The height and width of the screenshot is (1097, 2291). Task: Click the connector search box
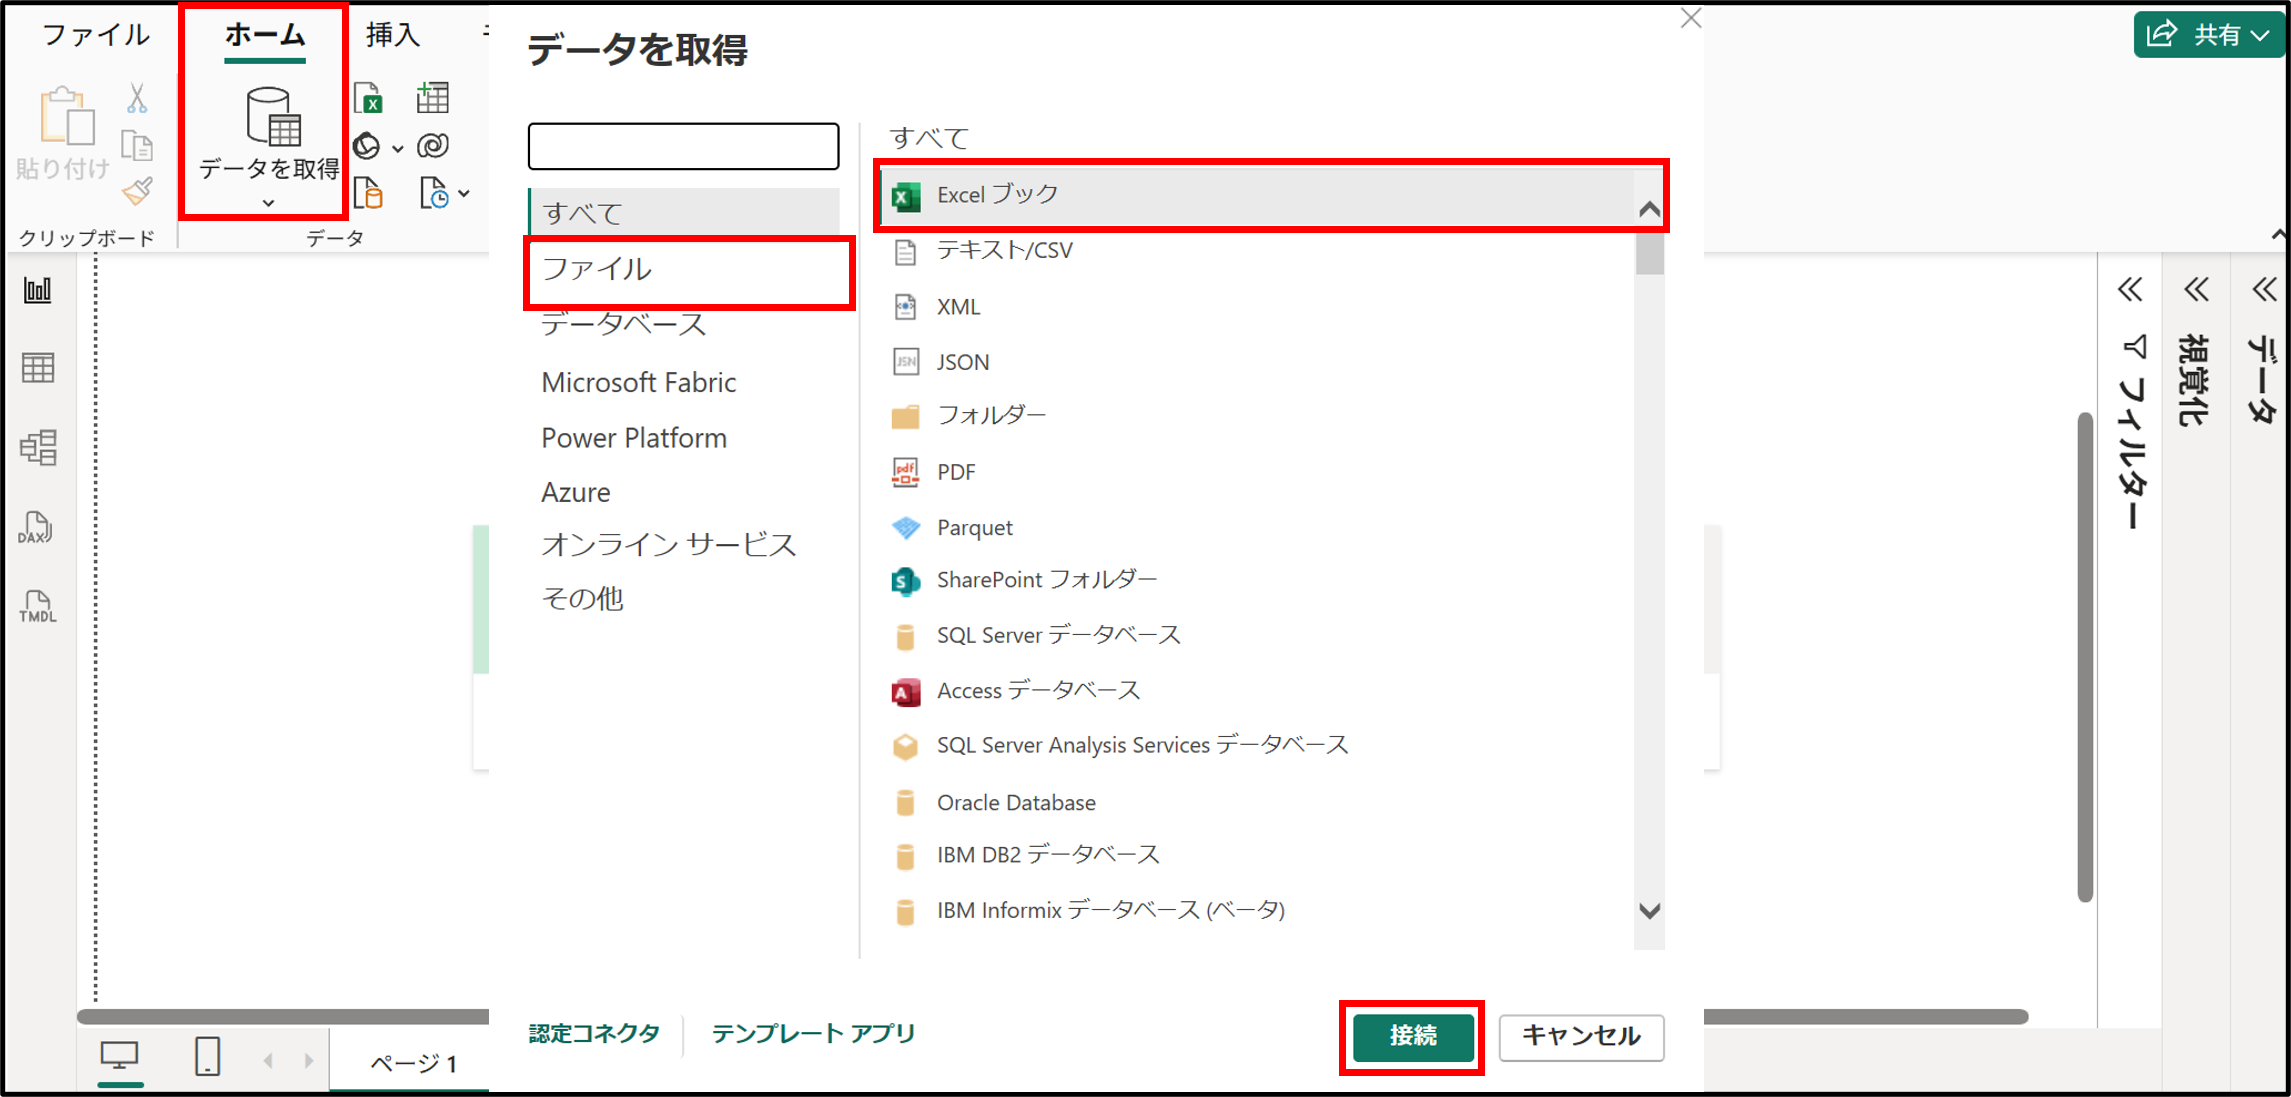pyautogui.click(x=683, y=147)
